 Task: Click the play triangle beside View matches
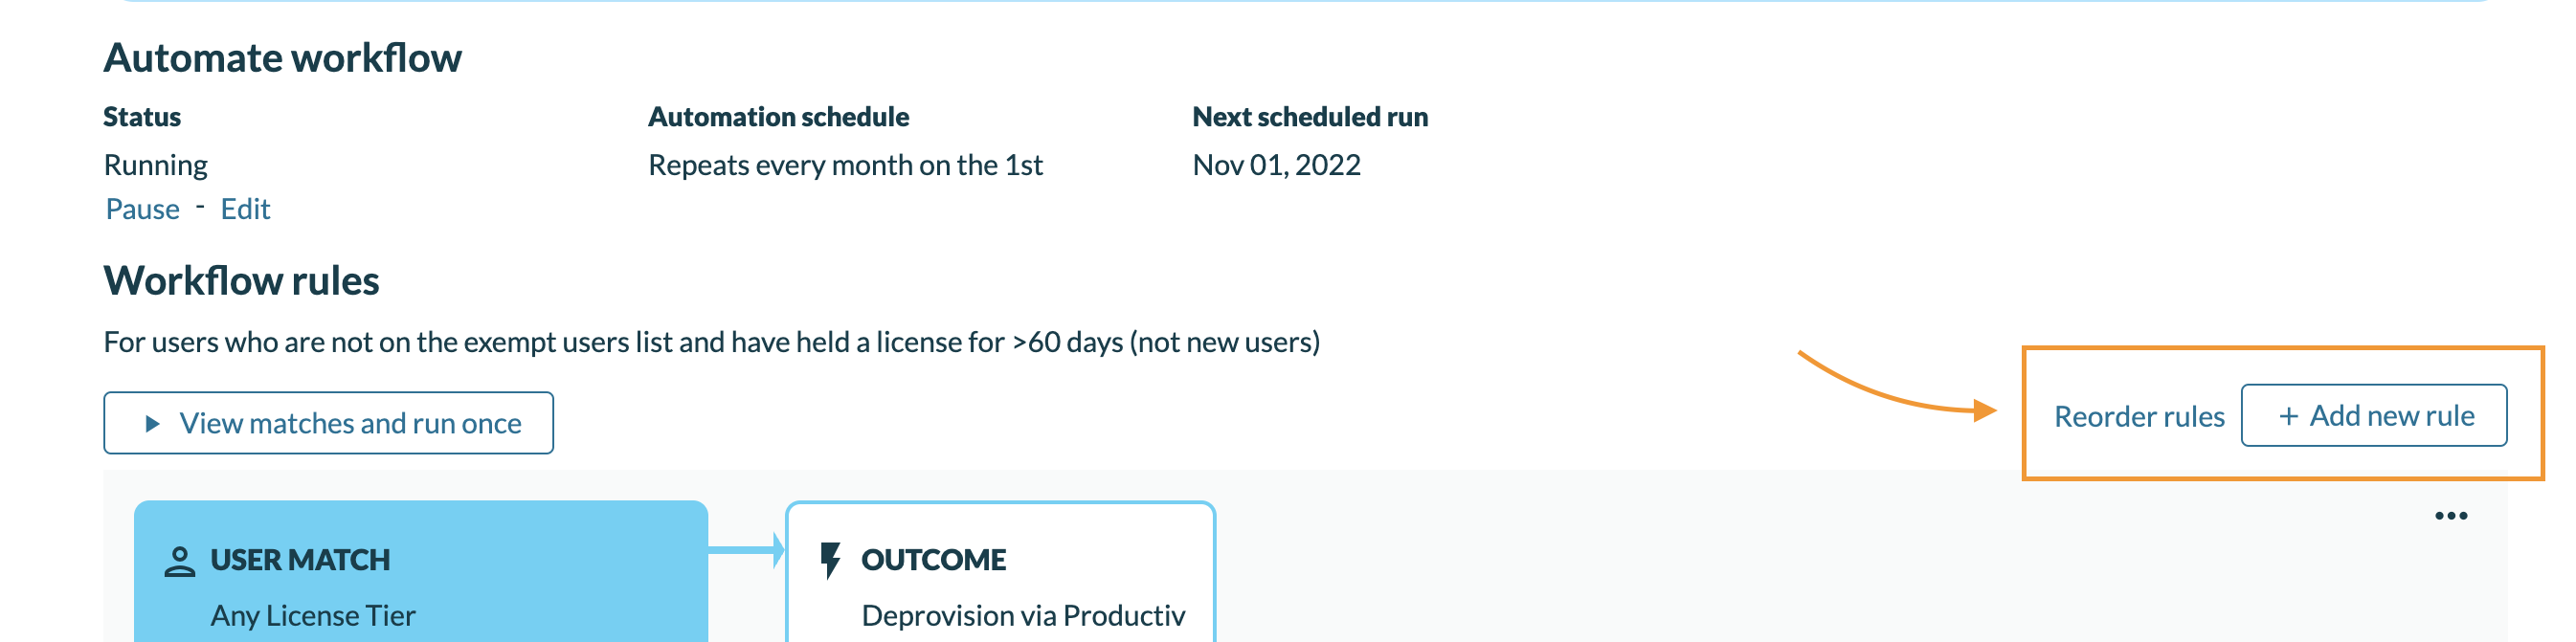[x=152, y=422]
